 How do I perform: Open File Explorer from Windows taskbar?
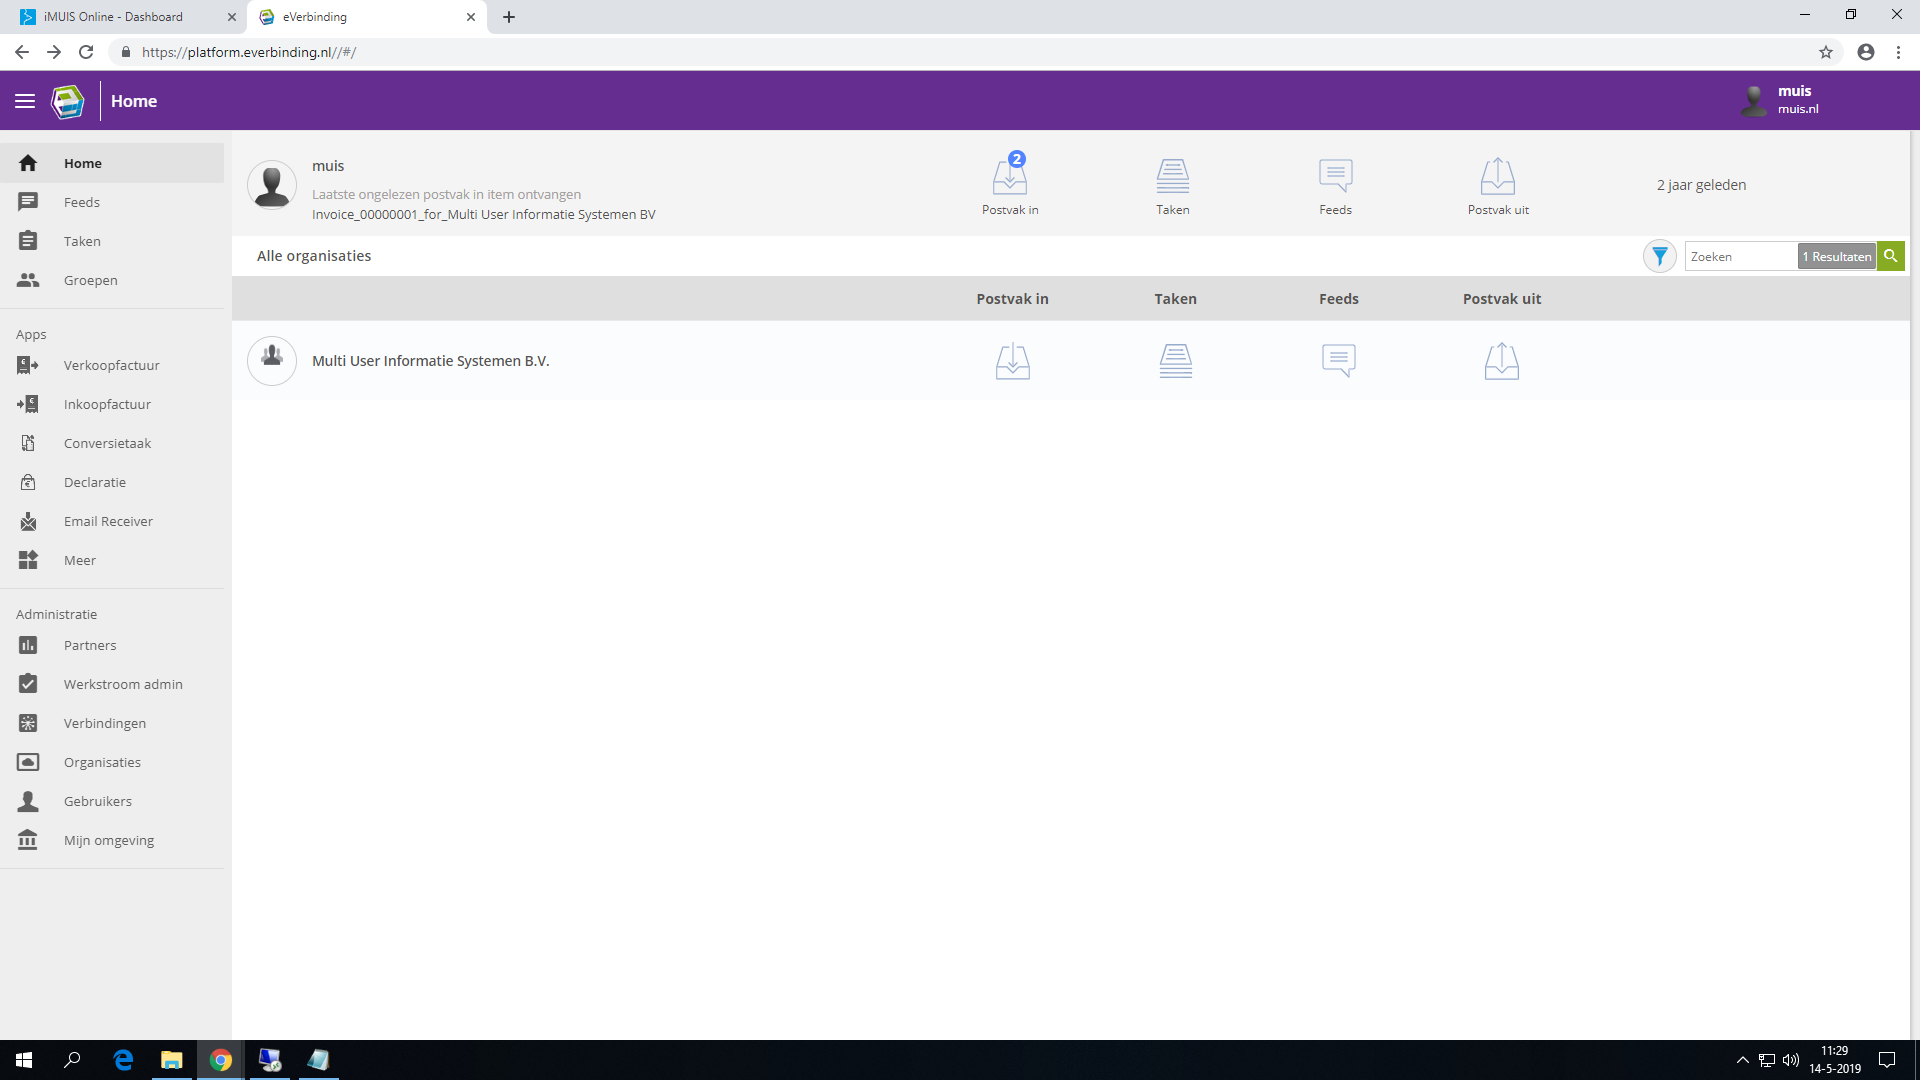point(172,1060)
